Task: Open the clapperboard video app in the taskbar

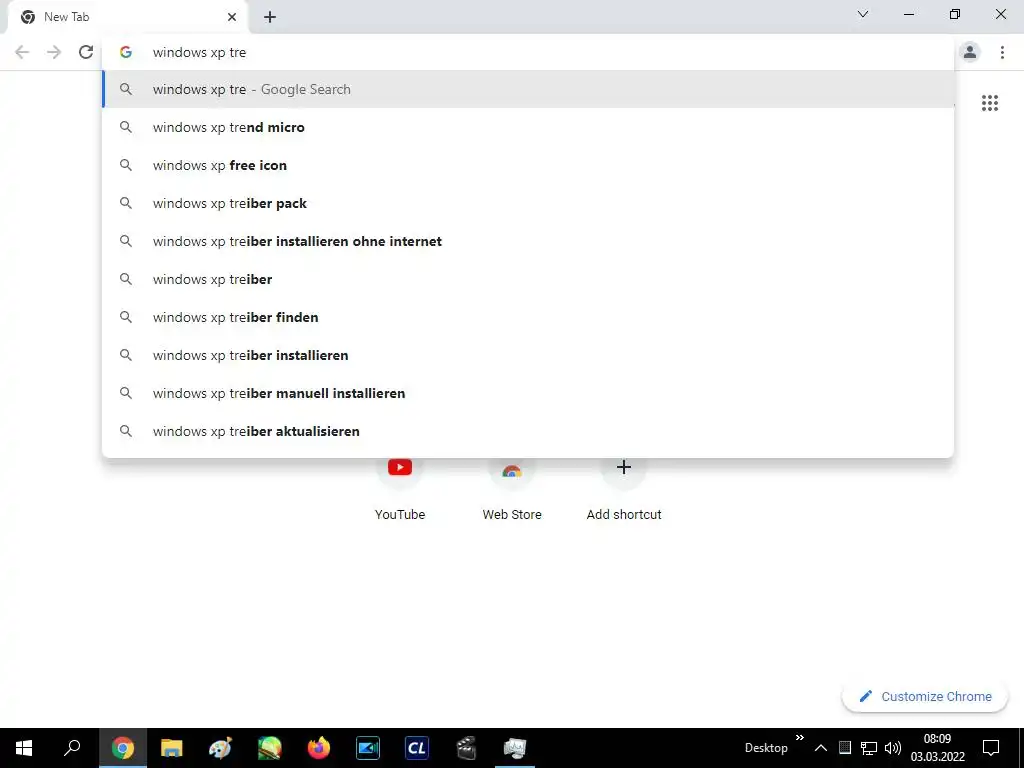Action: pyautogui.click(x=466, y=748)
